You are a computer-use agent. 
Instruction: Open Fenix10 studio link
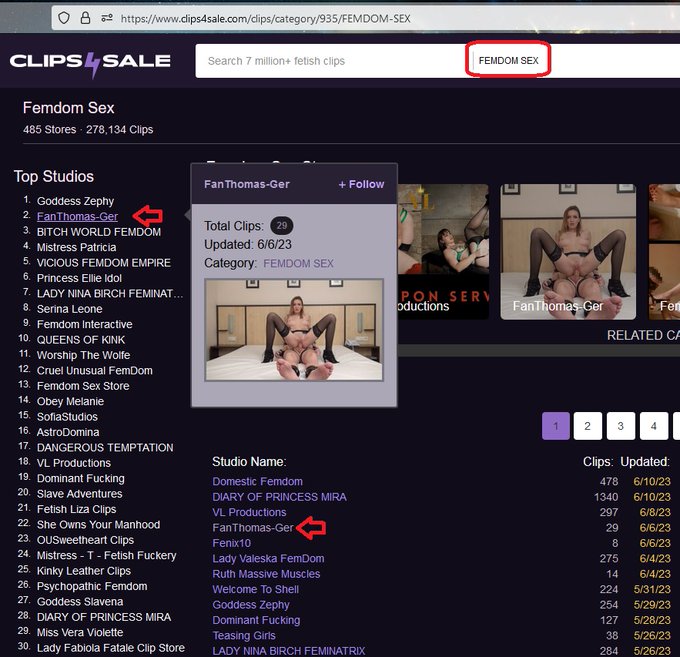[x=232, y=543]
